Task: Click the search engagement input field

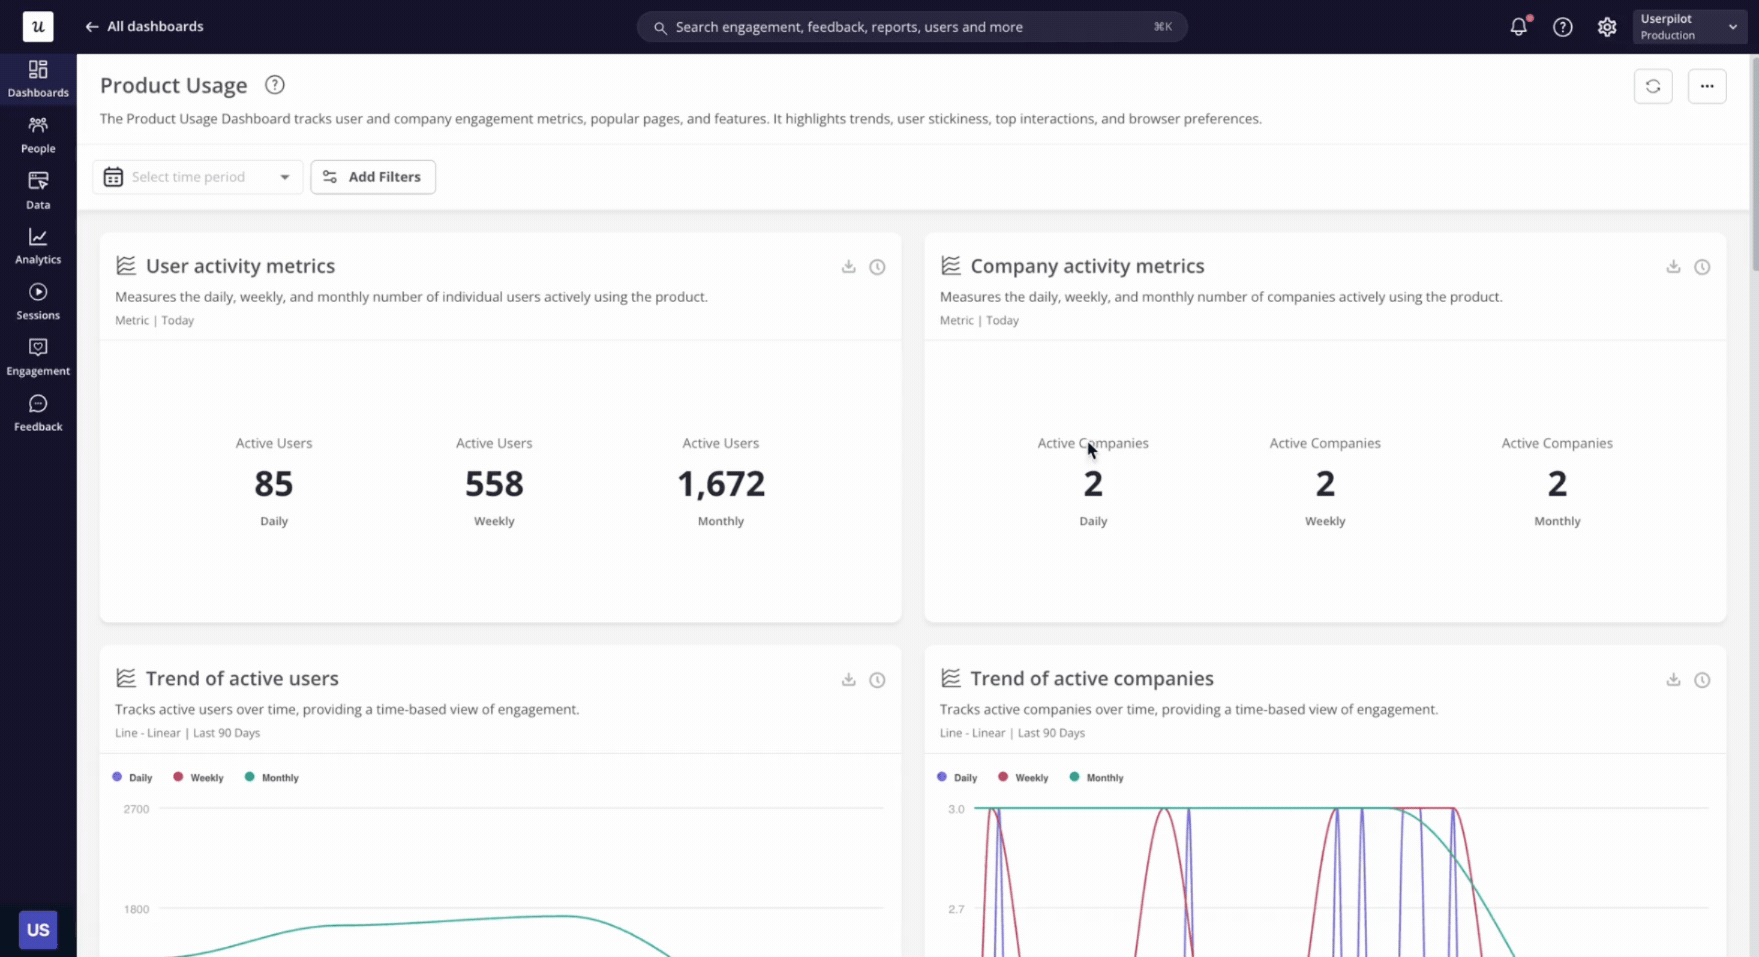Action: pyautogui.click(x=912, y=27)
